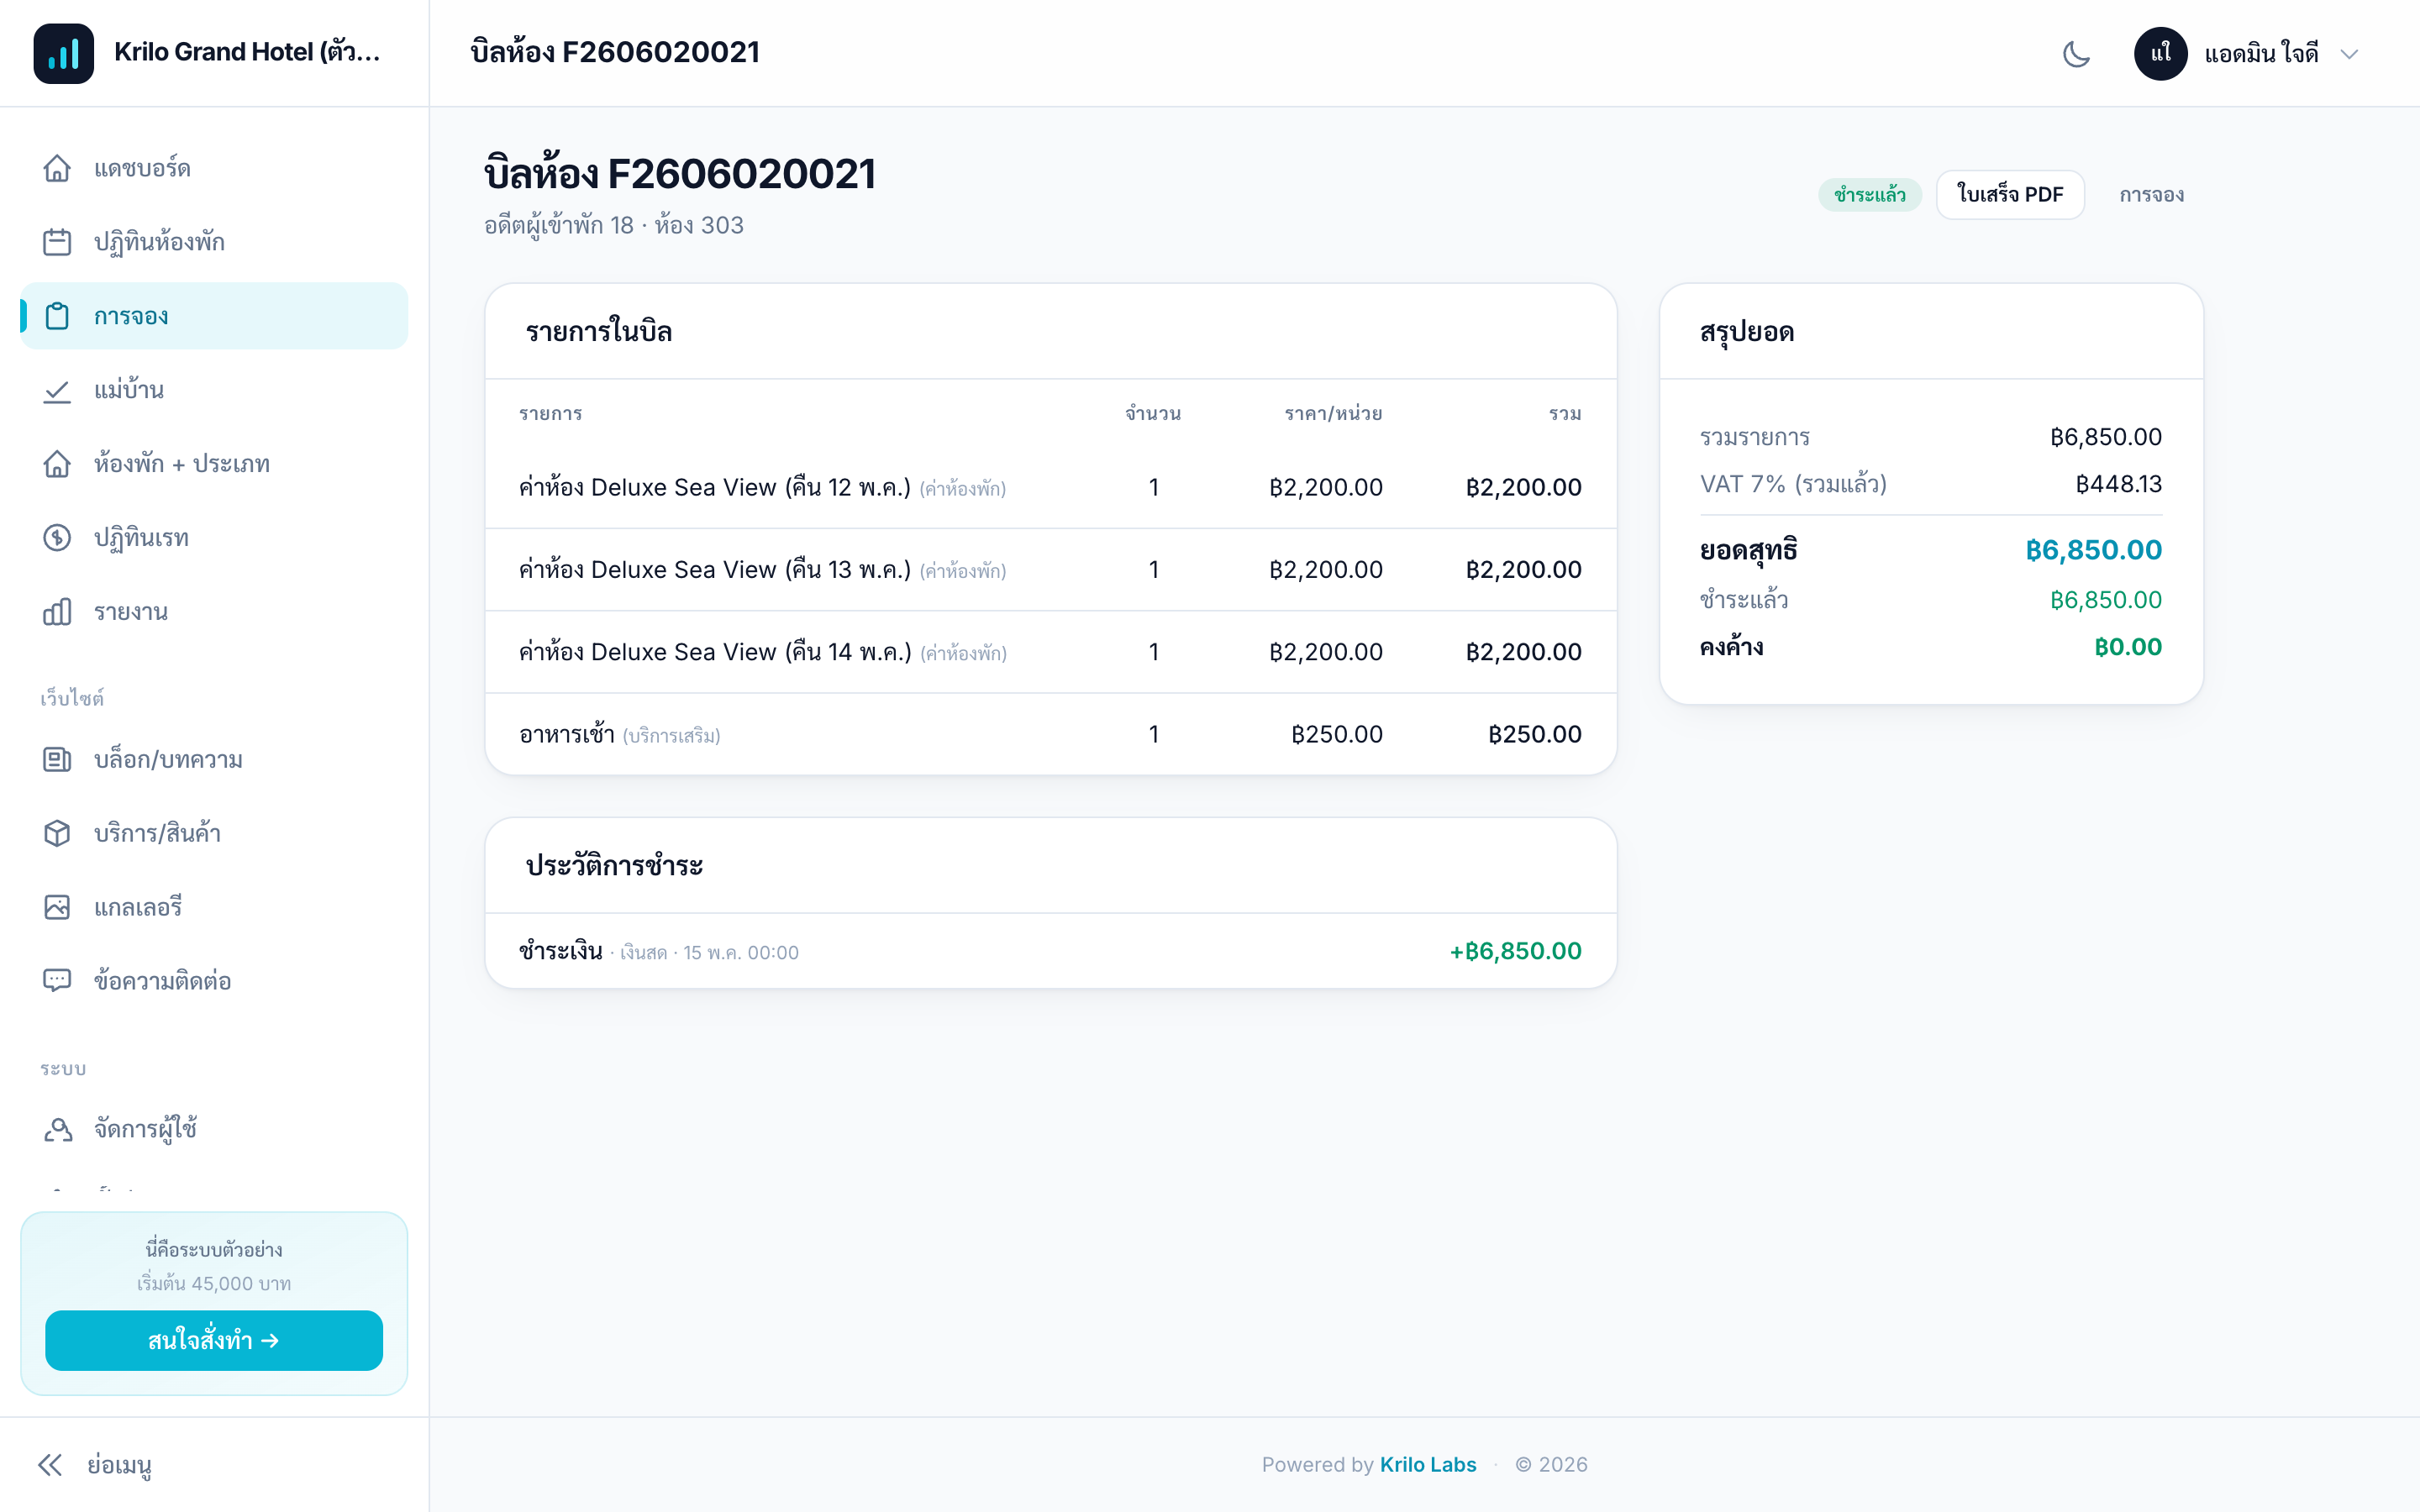
Task: Click the ห้องพัก + ประเภท house icon
Action: [x=57, y=464]
